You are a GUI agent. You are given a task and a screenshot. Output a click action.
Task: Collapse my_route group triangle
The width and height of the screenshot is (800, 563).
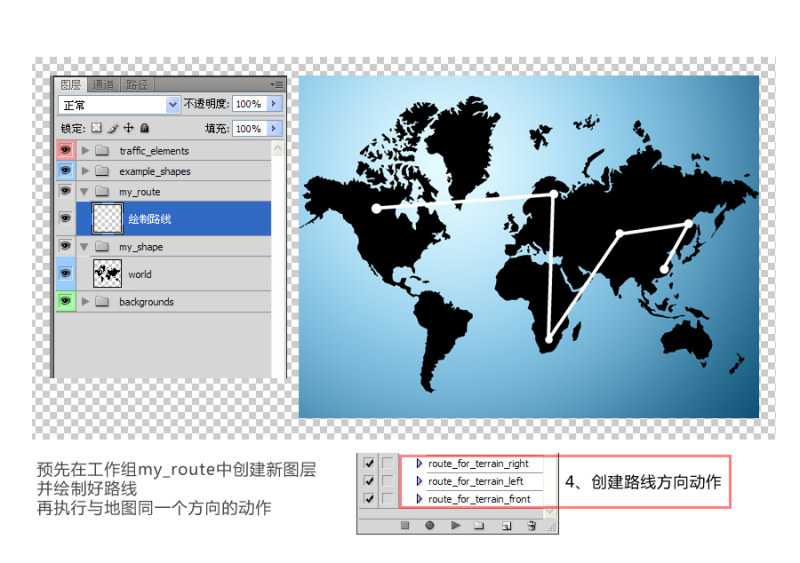tap(85, 191)
